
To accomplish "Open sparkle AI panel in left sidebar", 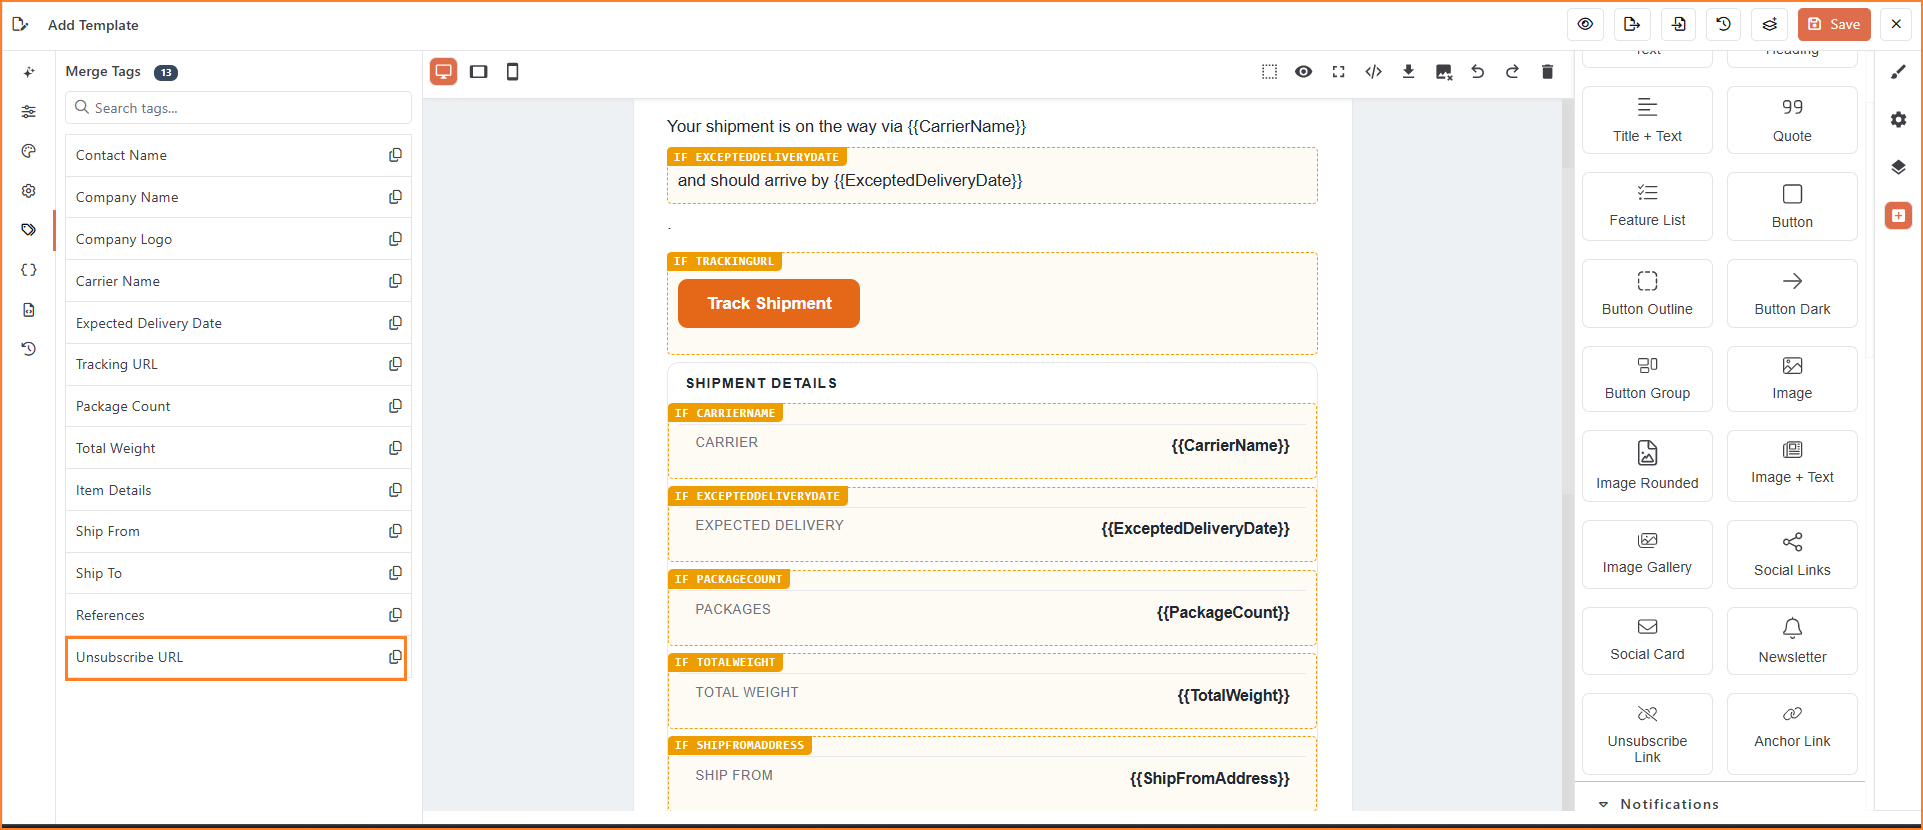I will [29, 72].
